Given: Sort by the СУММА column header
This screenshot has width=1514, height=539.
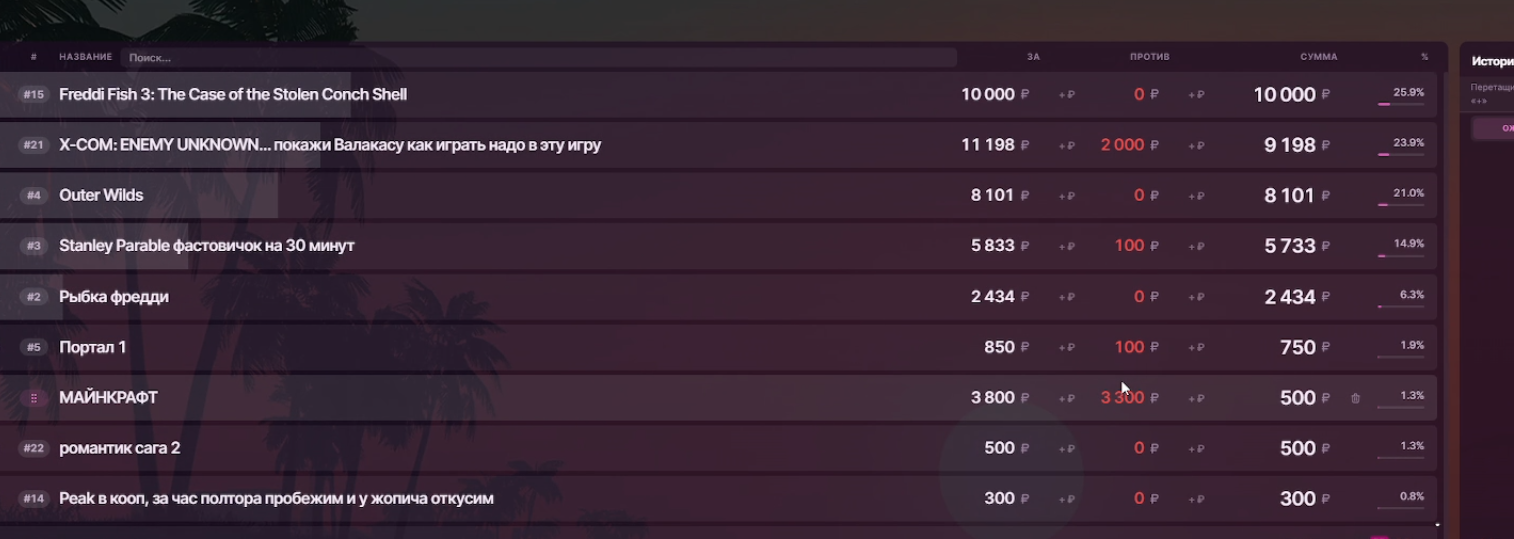Looking at the screenshot, I should tap(1318, 57).
